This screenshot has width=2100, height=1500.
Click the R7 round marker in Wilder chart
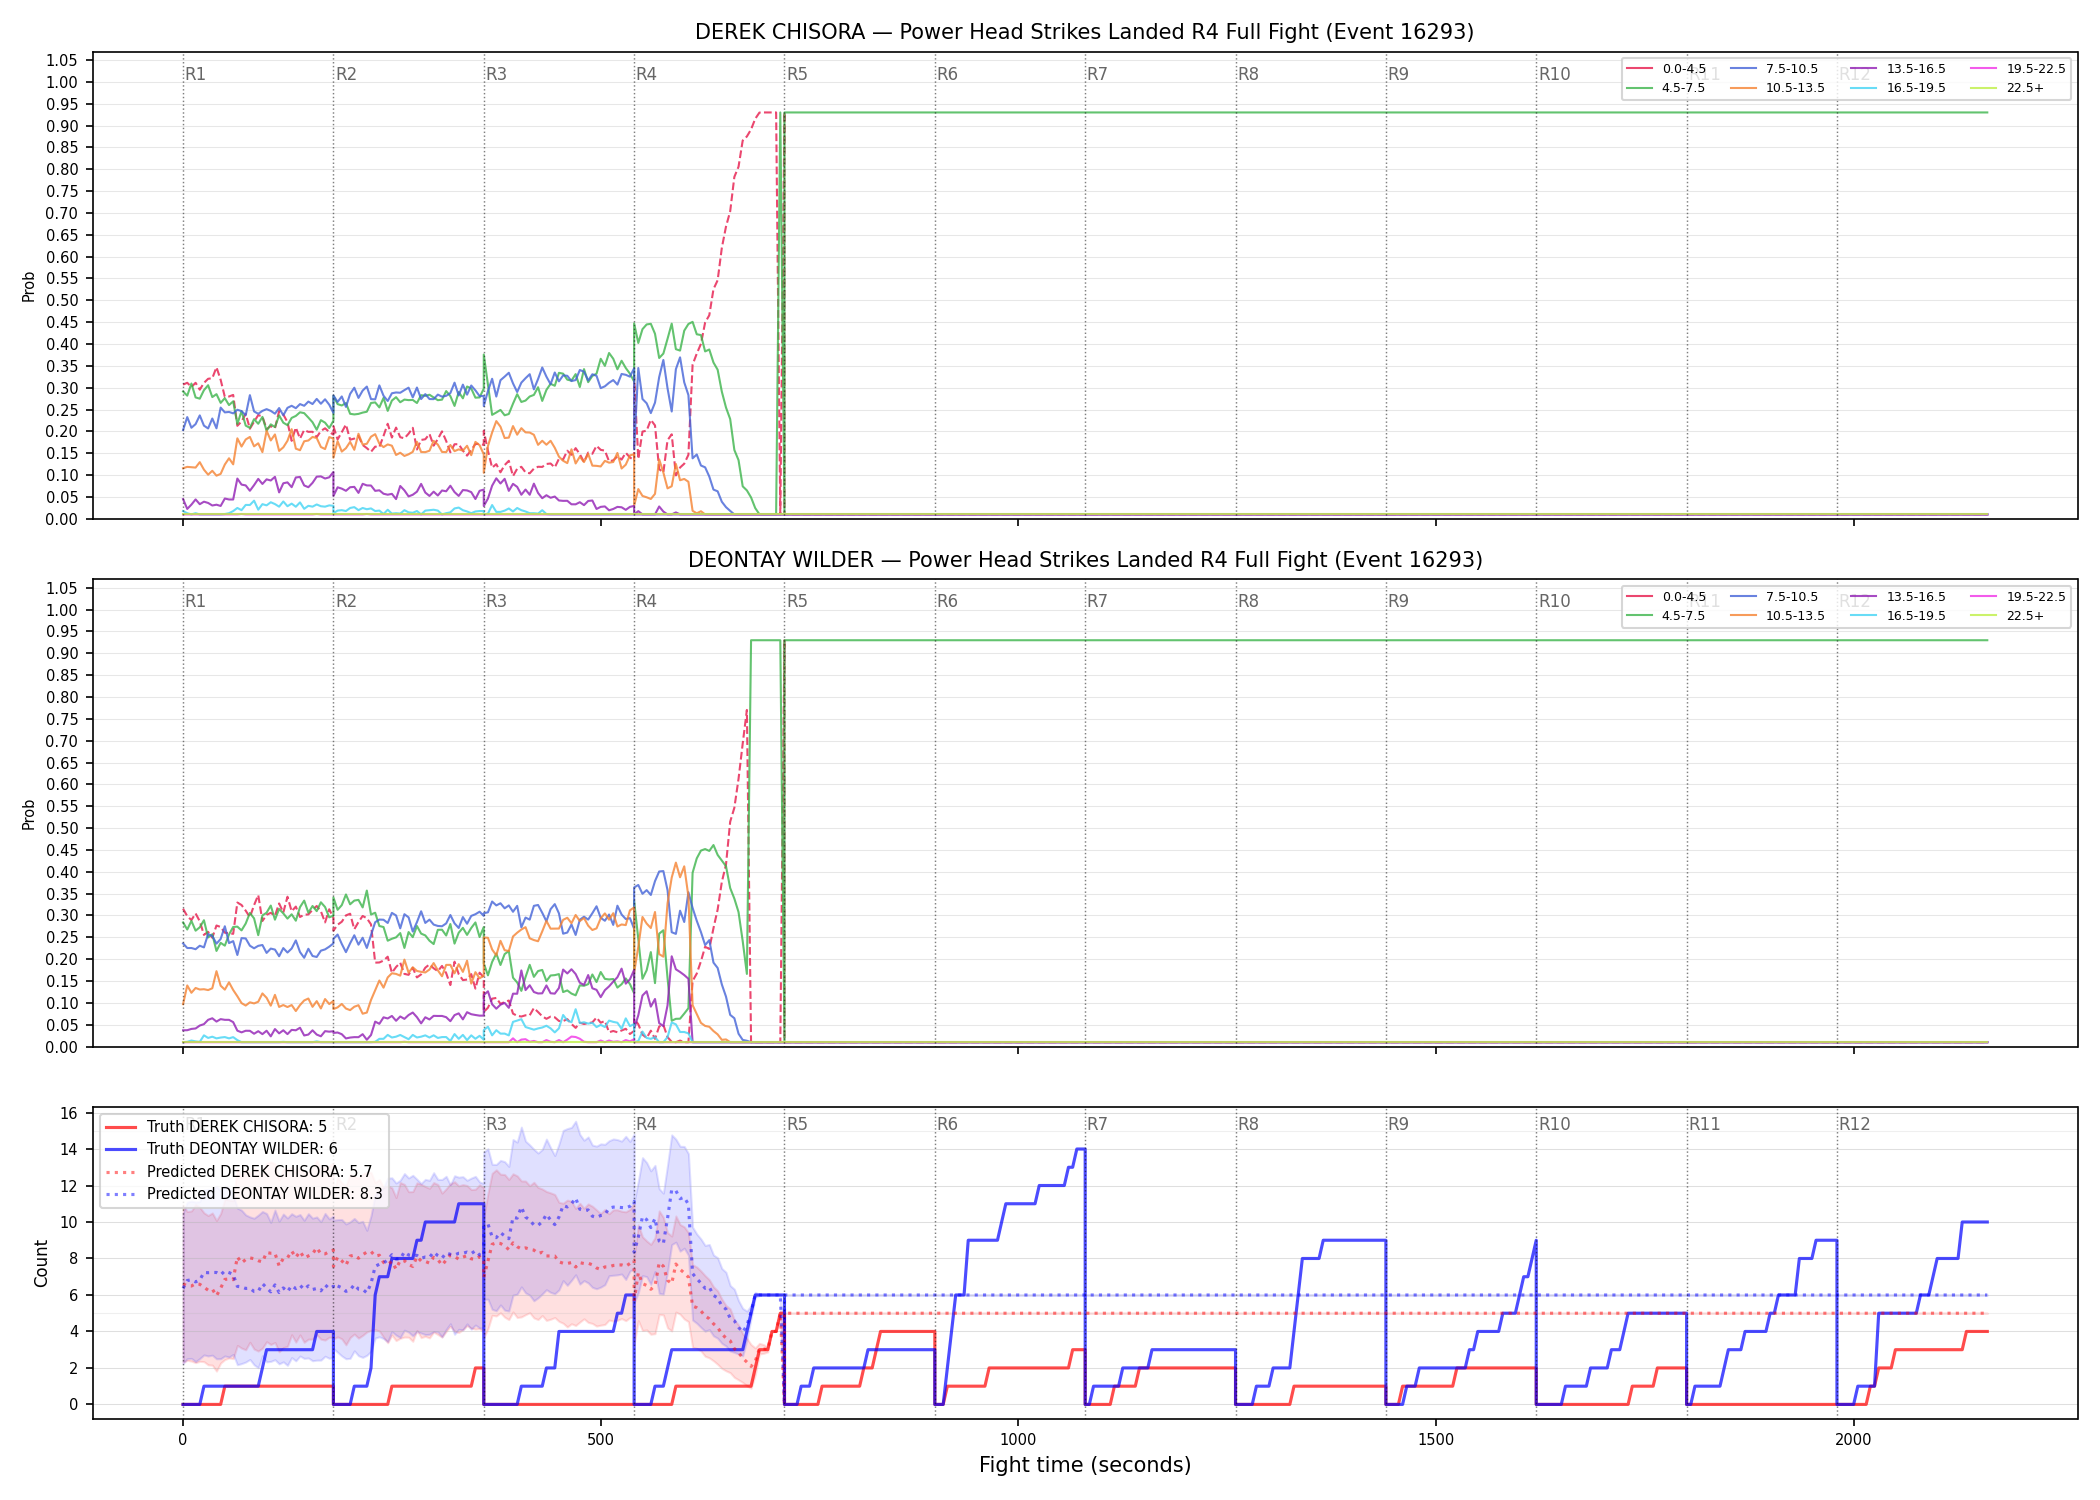point(1097,601)
